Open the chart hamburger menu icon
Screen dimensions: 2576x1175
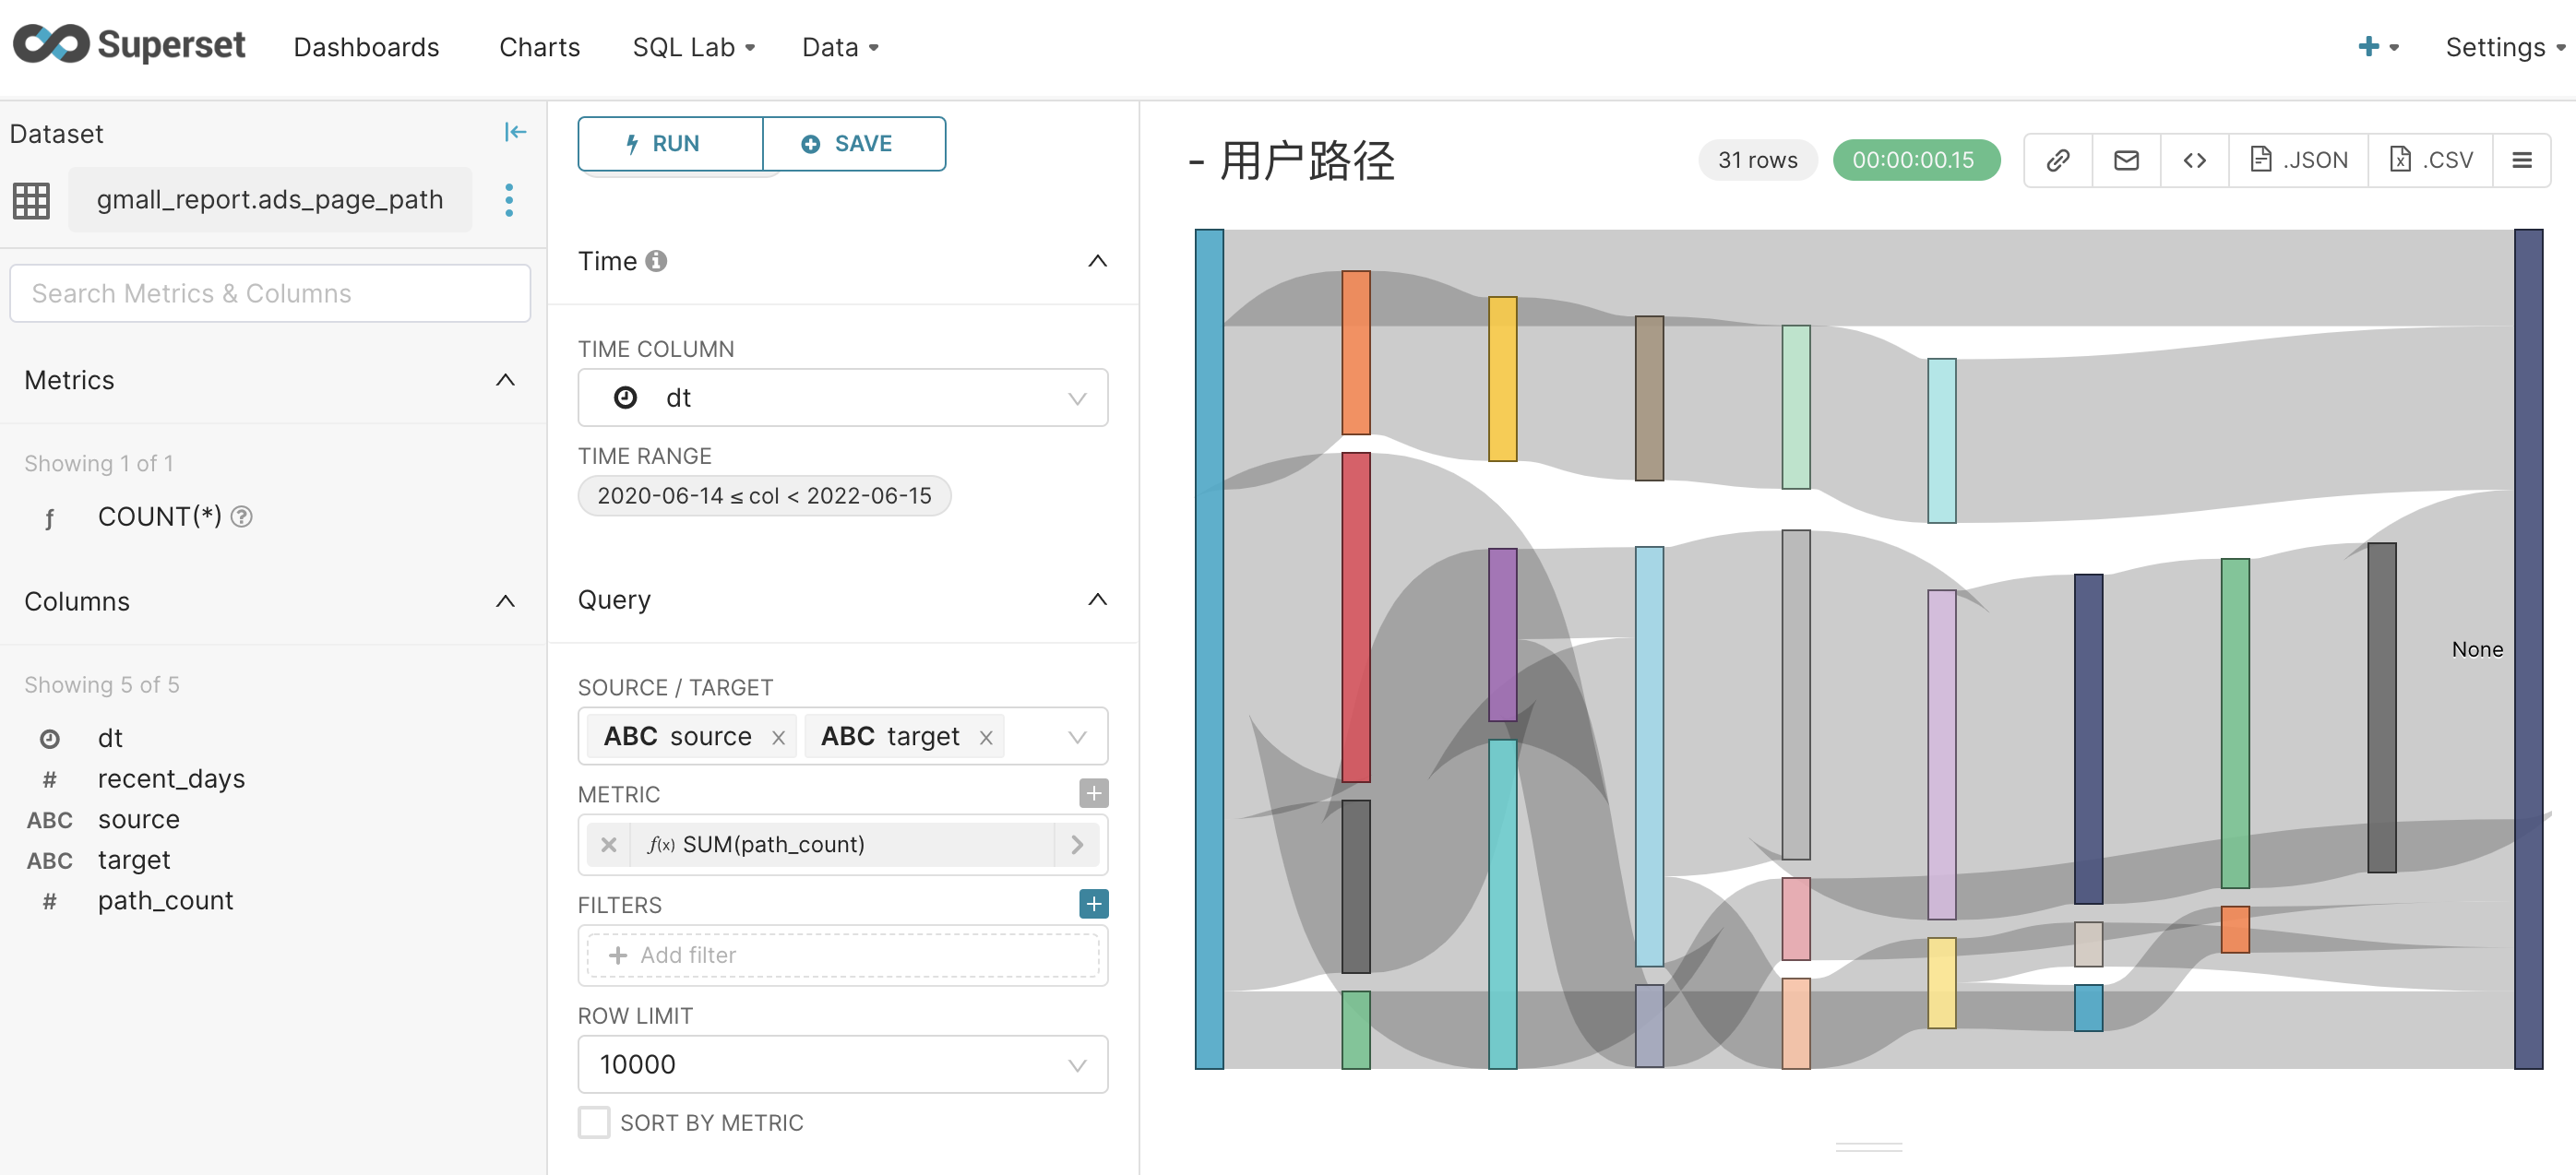coord(2521,160)
